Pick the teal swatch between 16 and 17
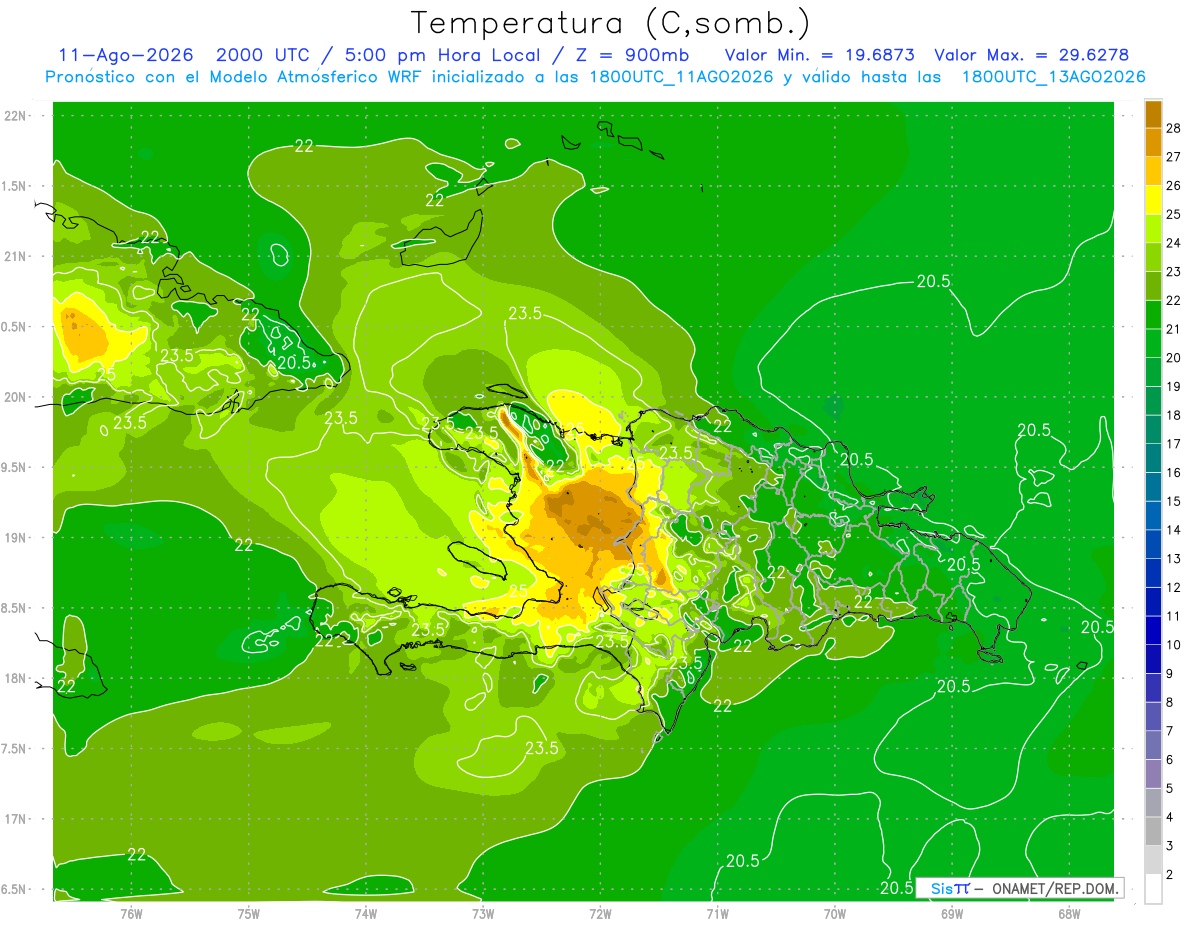1200x927 pixels. [1153, 458]
